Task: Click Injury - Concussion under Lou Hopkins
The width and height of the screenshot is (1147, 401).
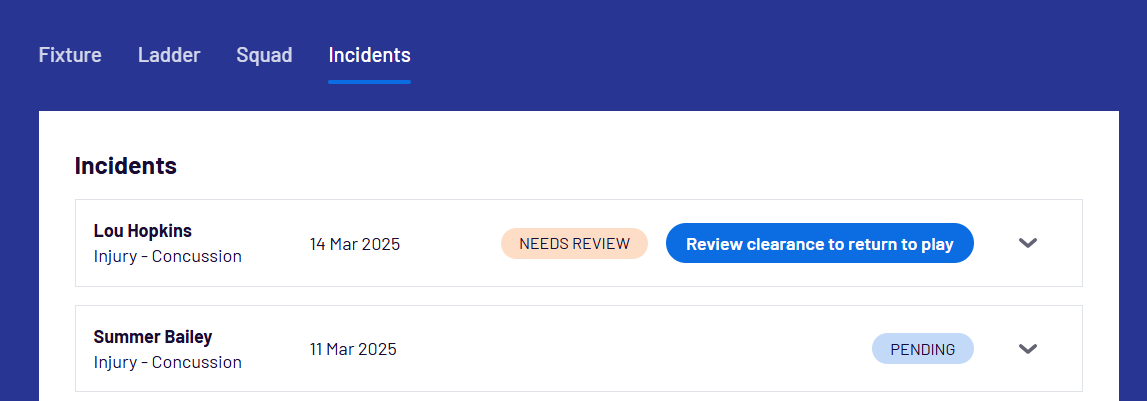Action: click(x=168, y=256)
